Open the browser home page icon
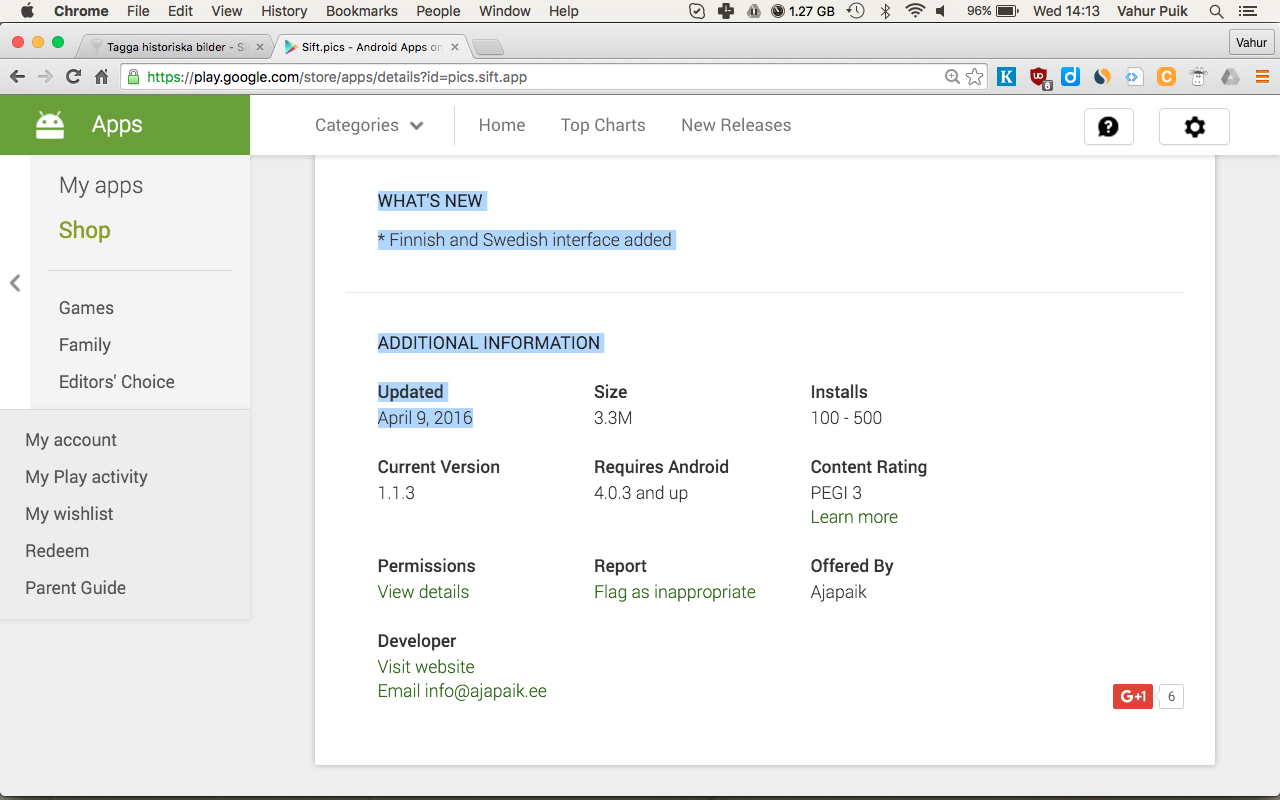The image size is (1280, 800). [101, 77]
